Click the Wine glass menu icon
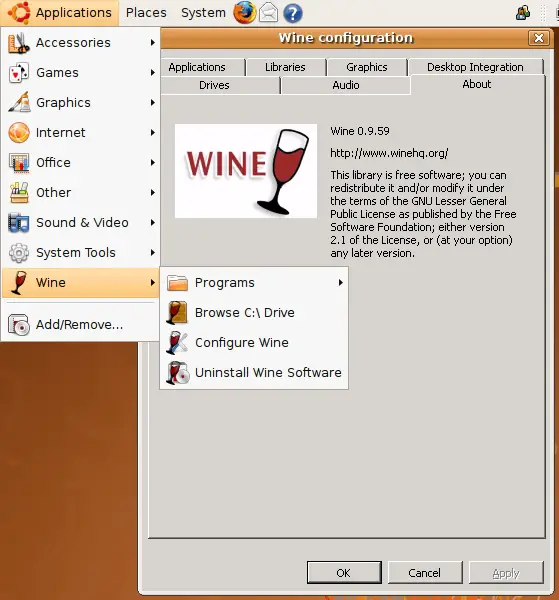Screen dimensions: 559x600 pyautogui.click(x=19, y=283)
